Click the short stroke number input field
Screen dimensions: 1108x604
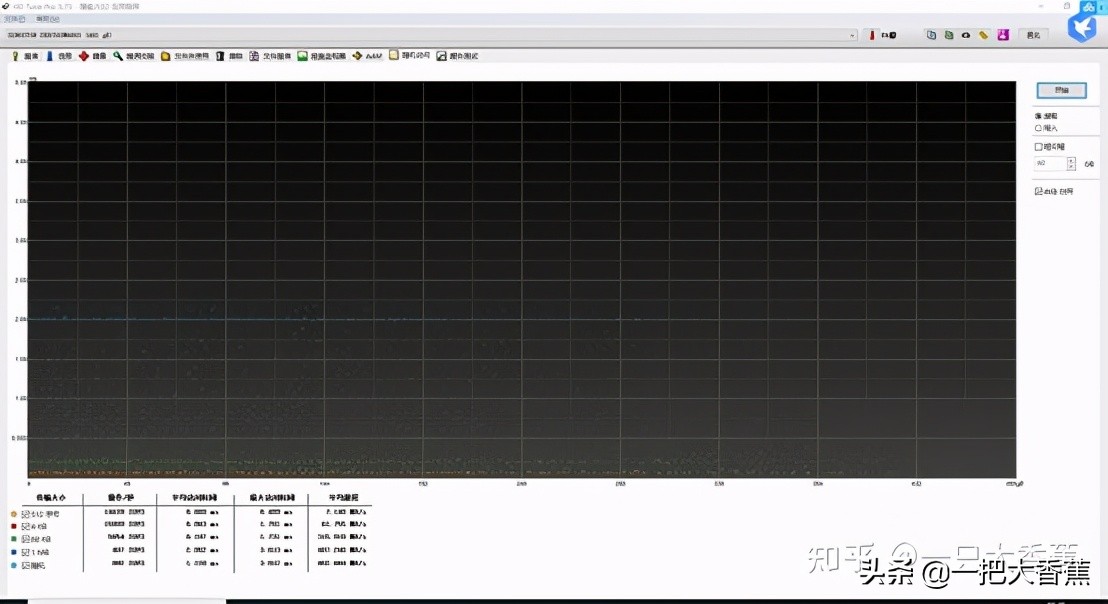coord(1050,163)
